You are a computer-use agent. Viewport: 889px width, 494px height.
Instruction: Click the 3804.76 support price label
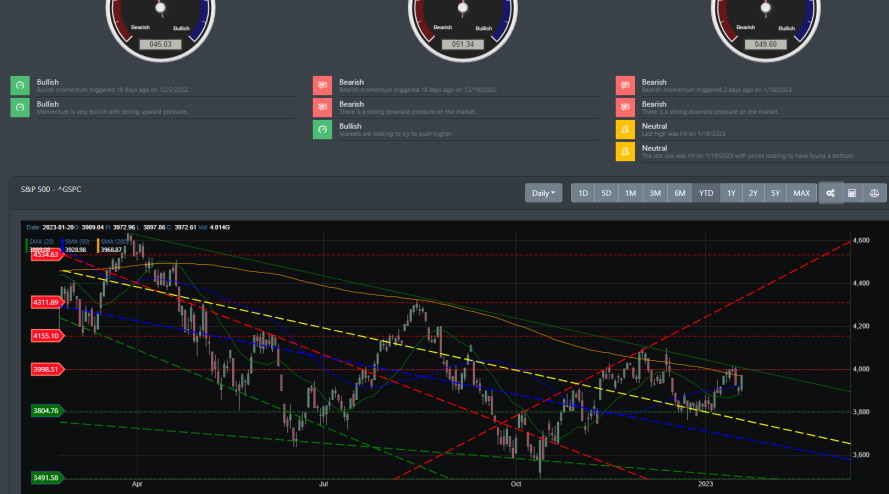47,411
